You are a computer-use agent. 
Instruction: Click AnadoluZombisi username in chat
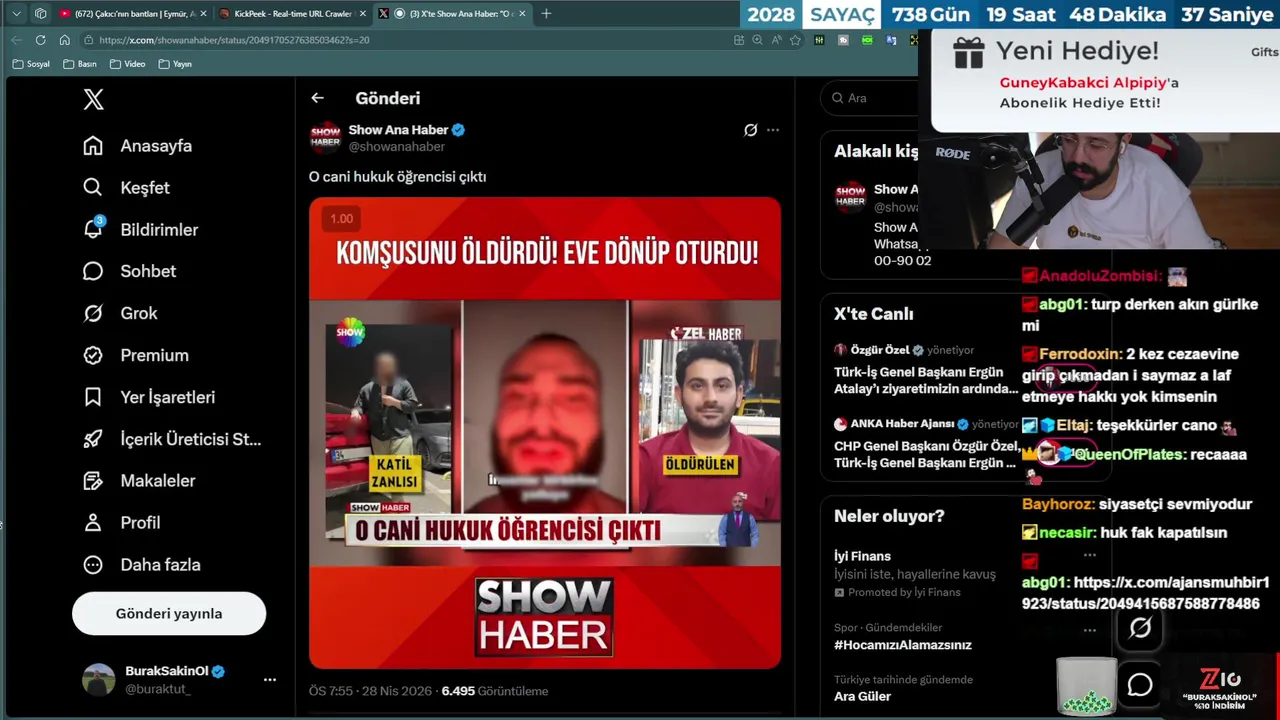[x=1098, y=276]
